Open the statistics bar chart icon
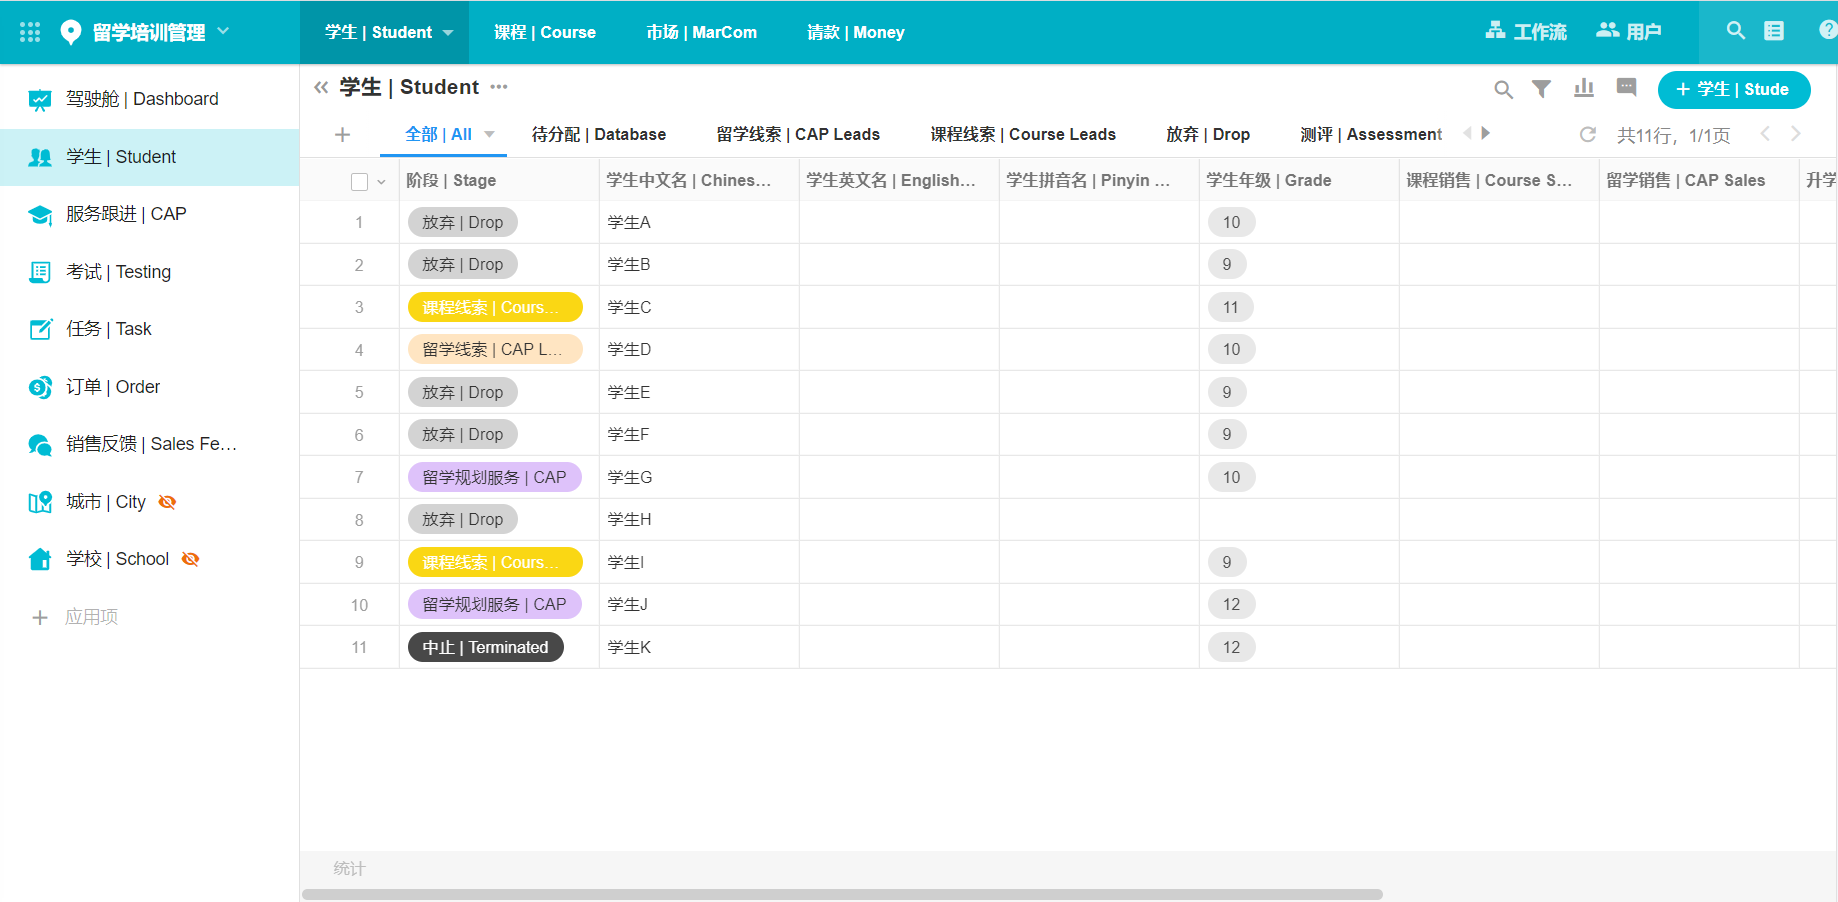Screen dimensions: 1838x902 (1584, 89)
